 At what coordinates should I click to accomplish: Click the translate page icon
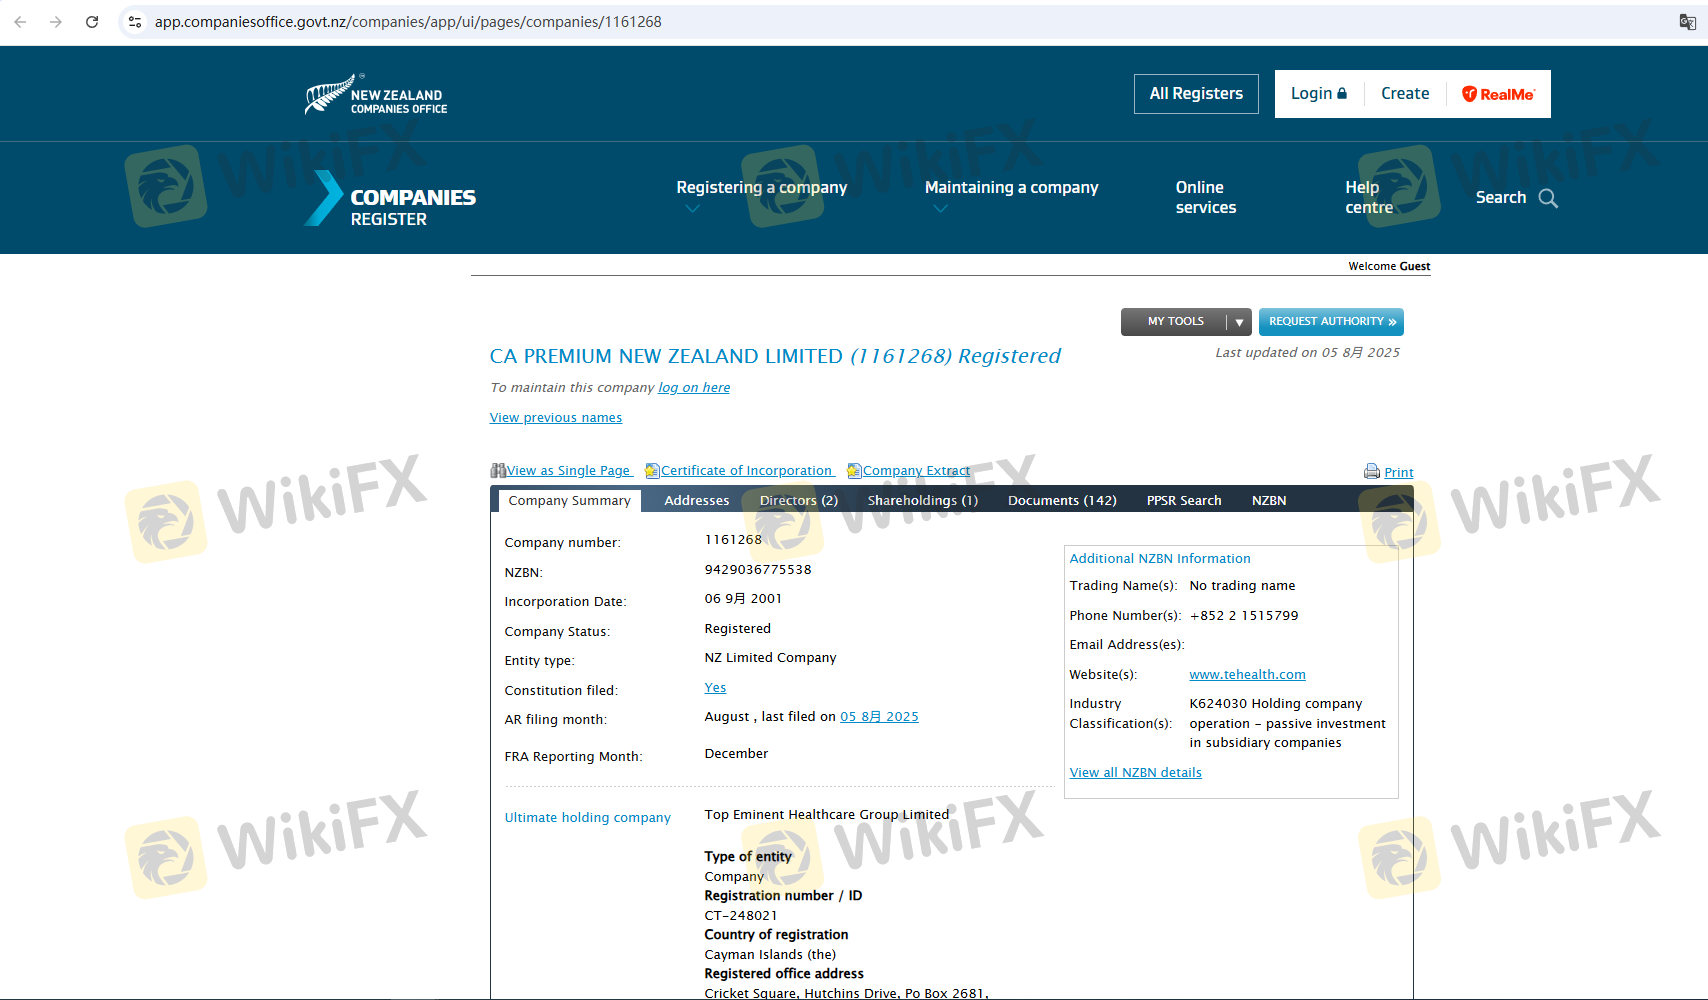1687,22
